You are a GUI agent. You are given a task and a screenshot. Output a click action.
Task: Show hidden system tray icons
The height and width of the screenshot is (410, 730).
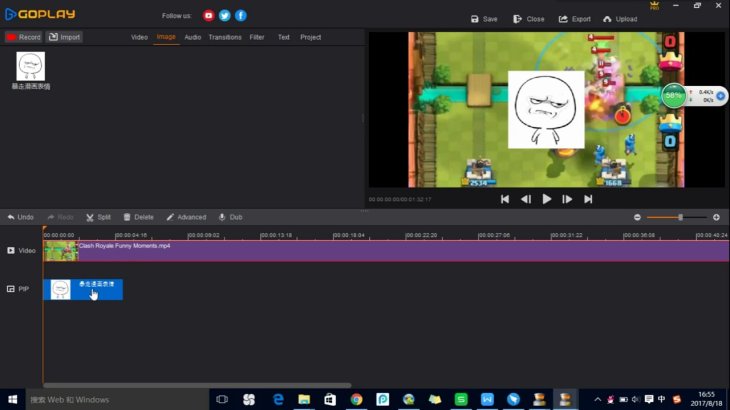(597, 399)
